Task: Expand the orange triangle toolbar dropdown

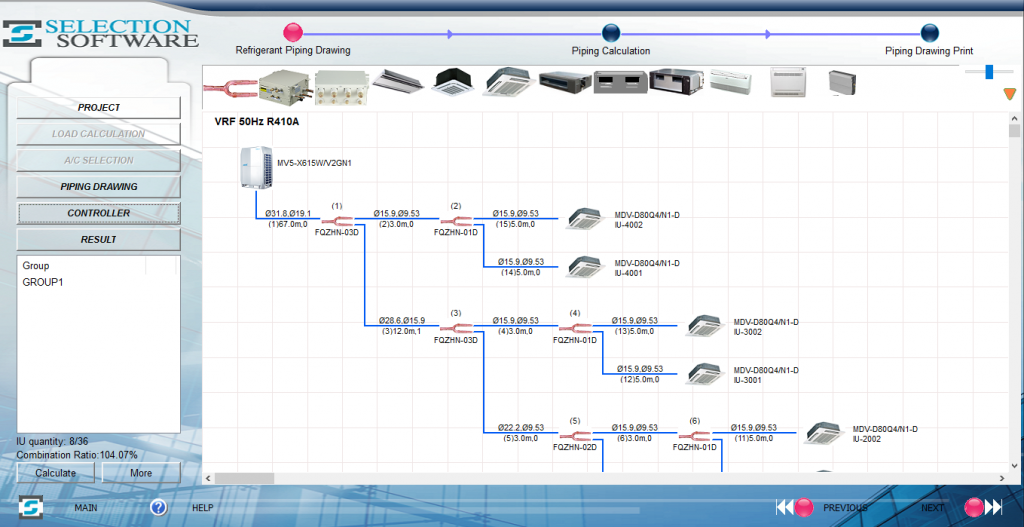Action: click(x=1010, y=94)
